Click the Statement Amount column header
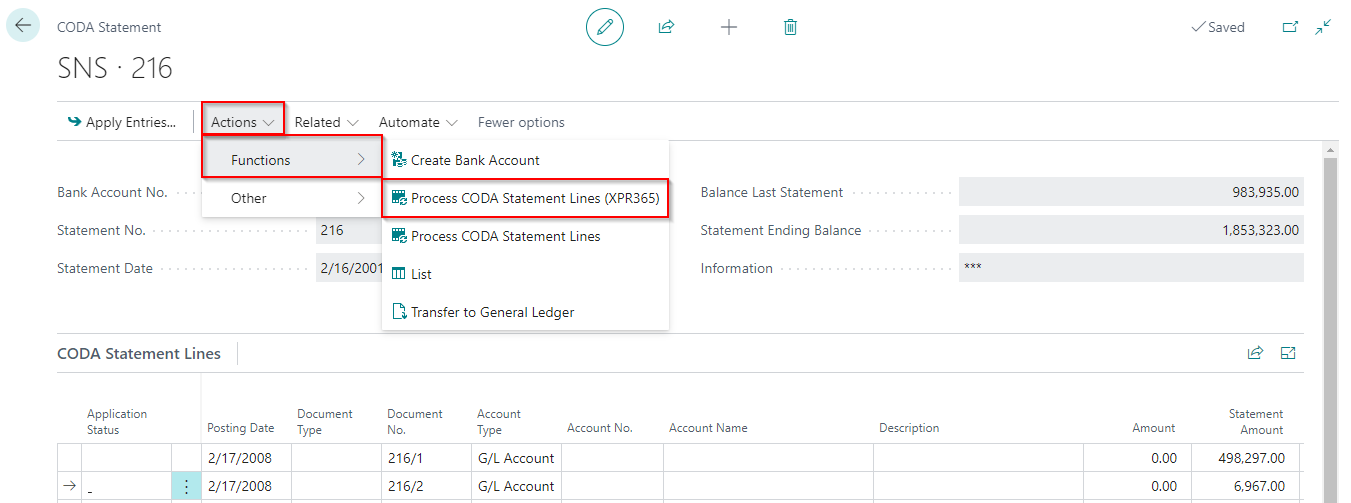 (x=1255, y=421)
